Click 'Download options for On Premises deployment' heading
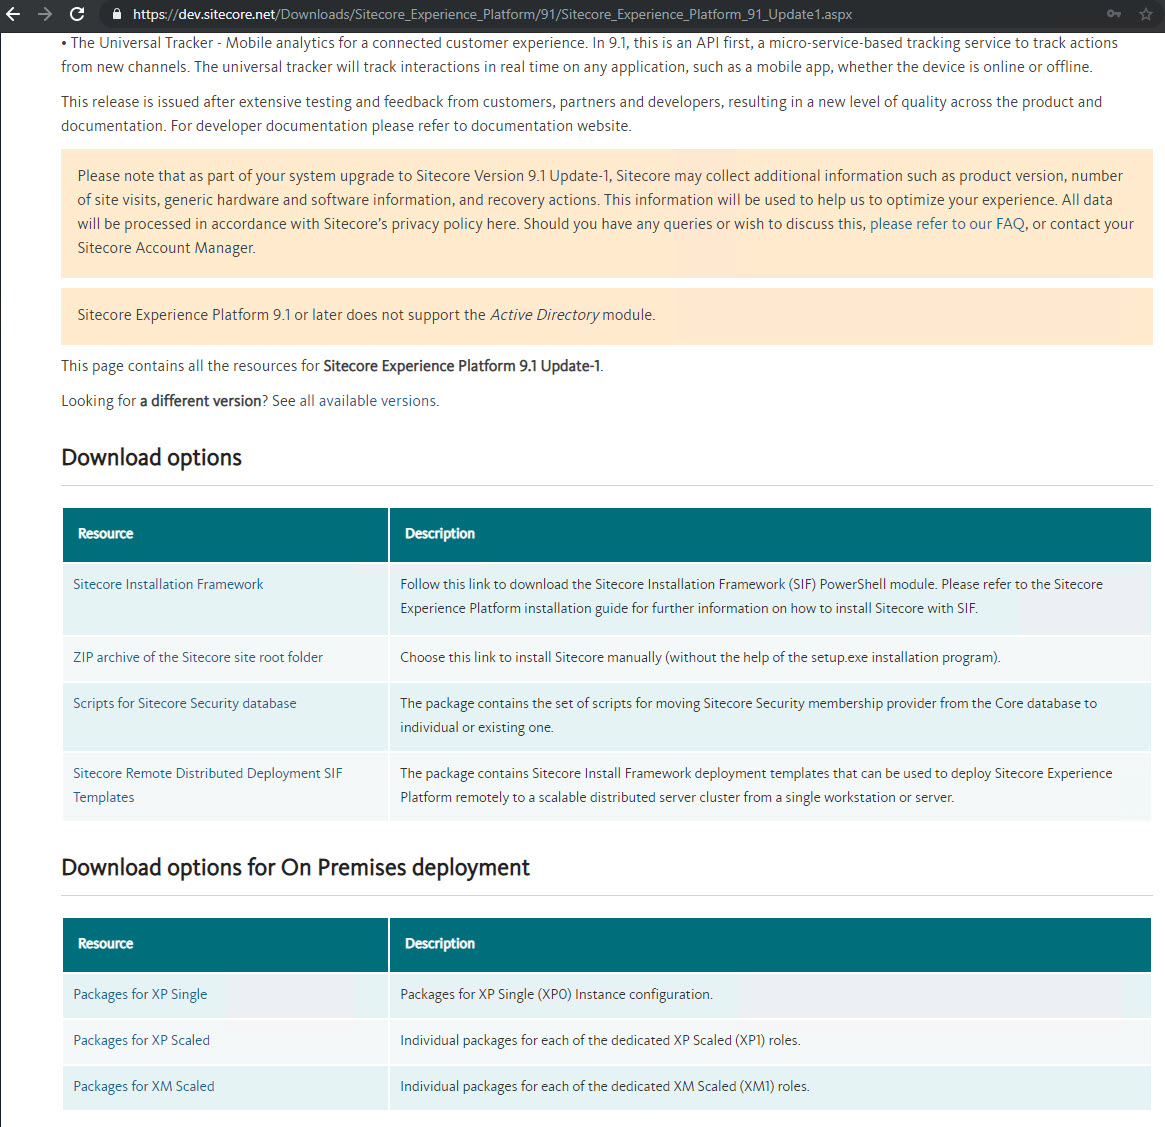This screenshot has width=1165, height=1127. pyautogui.click(x=295, y=867)
